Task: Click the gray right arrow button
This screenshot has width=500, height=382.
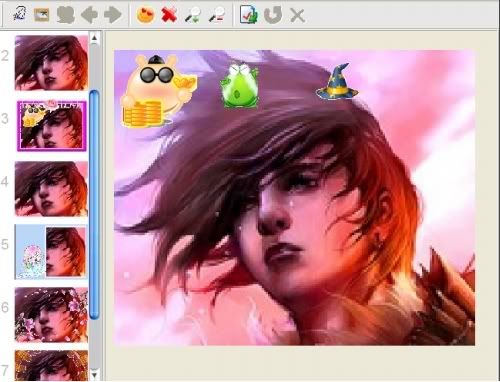Action: tap(112, 15)
